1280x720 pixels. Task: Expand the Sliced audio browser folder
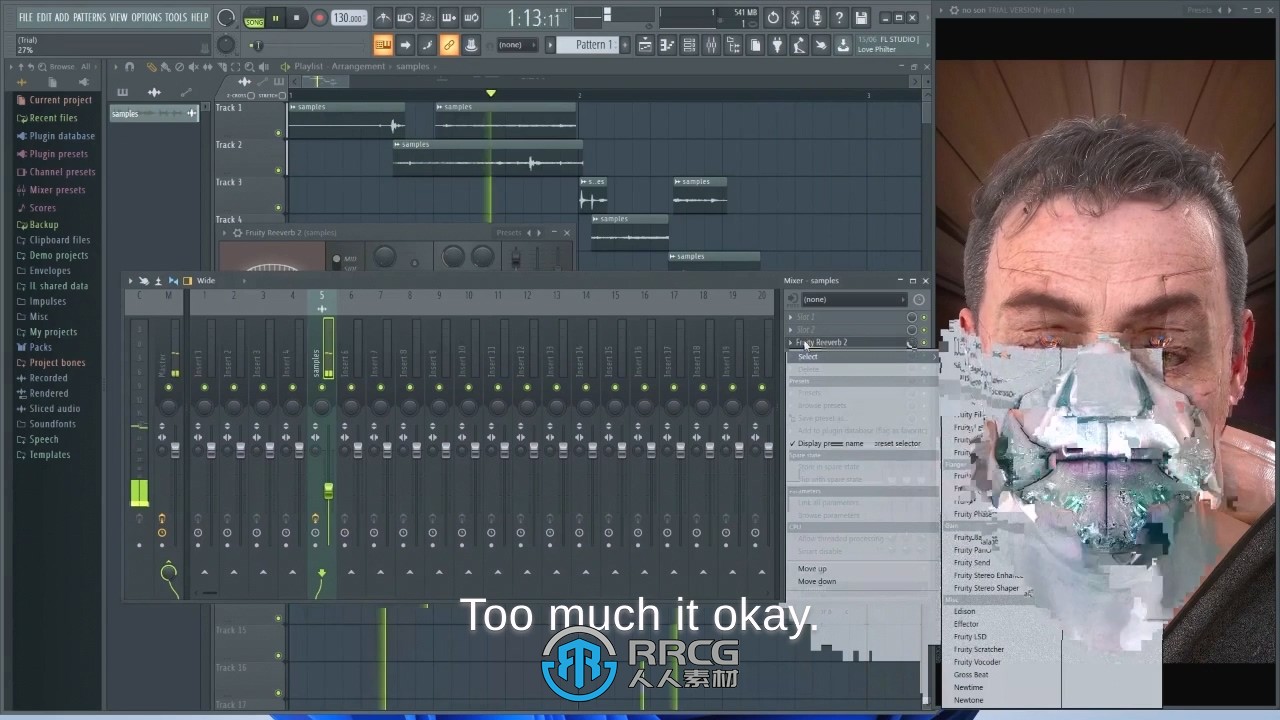click(x=54, y=408)
